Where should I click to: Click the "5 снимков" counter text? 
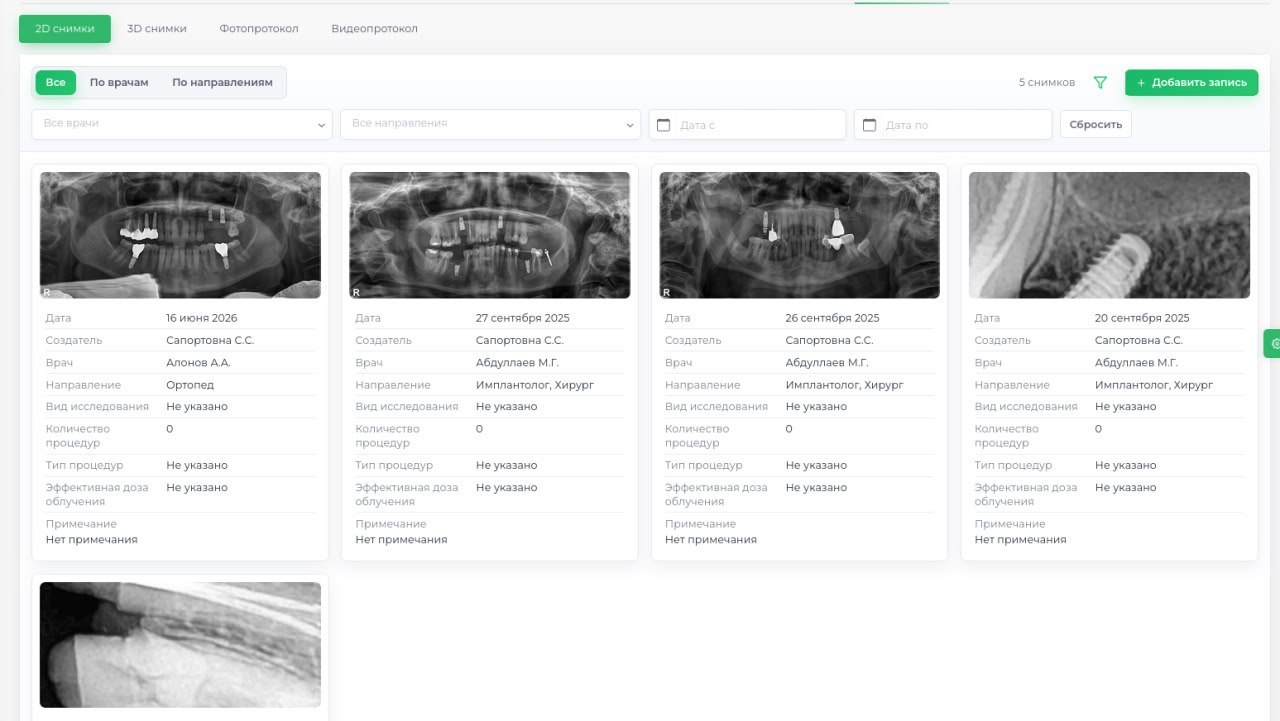point(1047,83)
